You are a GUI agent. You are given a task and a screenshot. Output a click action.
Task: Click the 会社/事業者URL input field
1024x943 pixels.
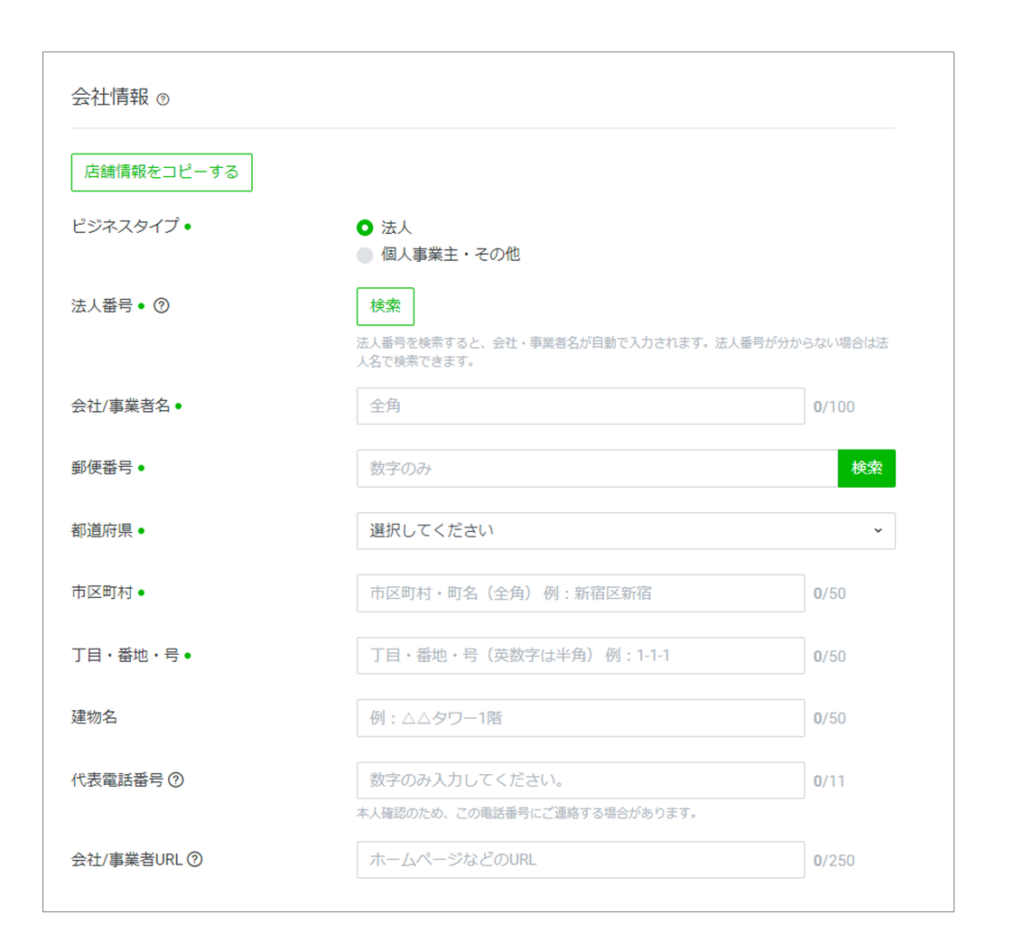[x=580, y=859]
